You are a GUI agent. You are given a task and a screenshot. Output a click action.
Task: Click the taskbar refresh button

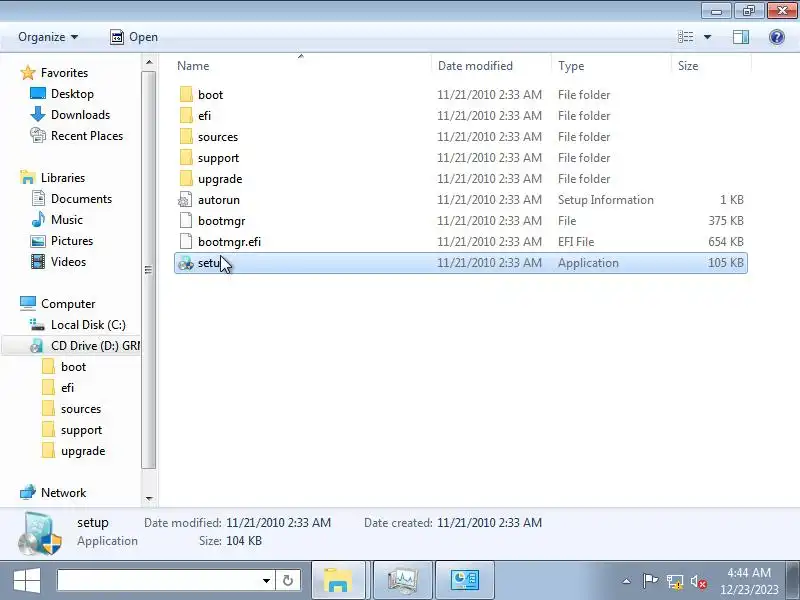288,580
